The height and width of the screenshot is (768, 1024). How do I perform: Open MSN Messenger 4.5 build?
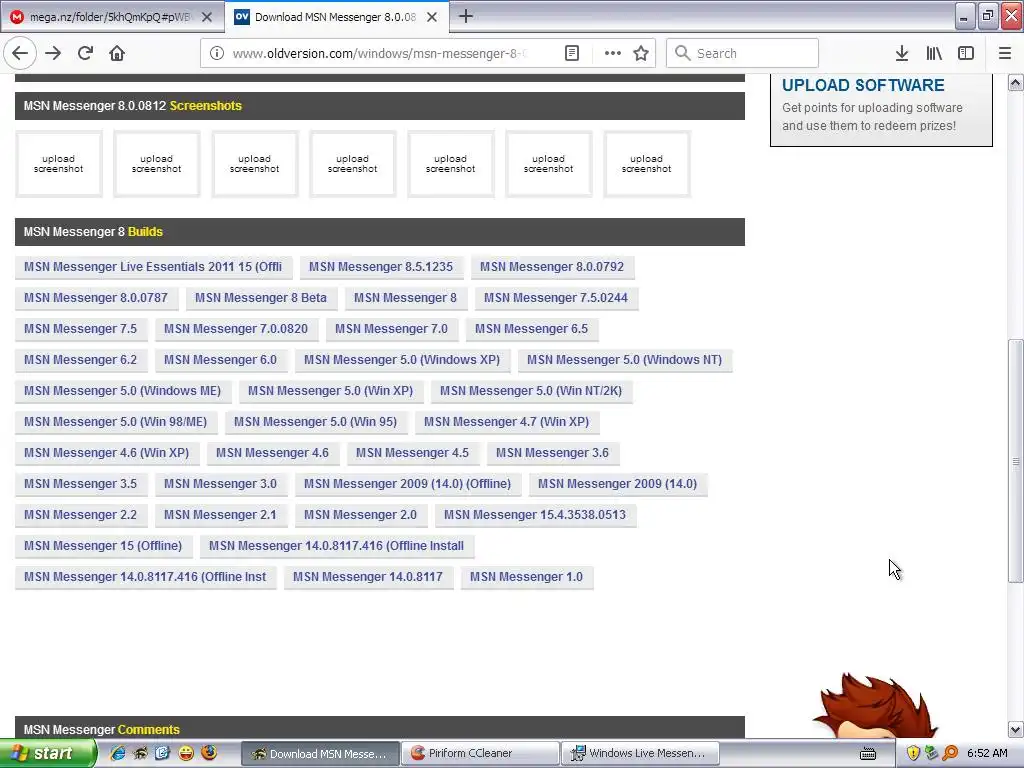click(412, 453)
